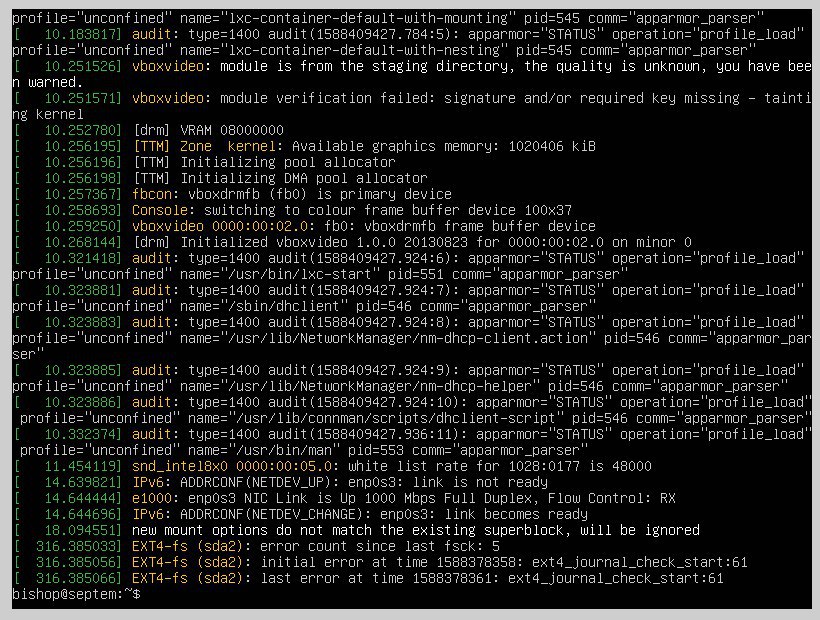Click "1000 Mbps Full Duplex" text
The width and height of the screenshot is (820, 620).
(x=452, y=498)
